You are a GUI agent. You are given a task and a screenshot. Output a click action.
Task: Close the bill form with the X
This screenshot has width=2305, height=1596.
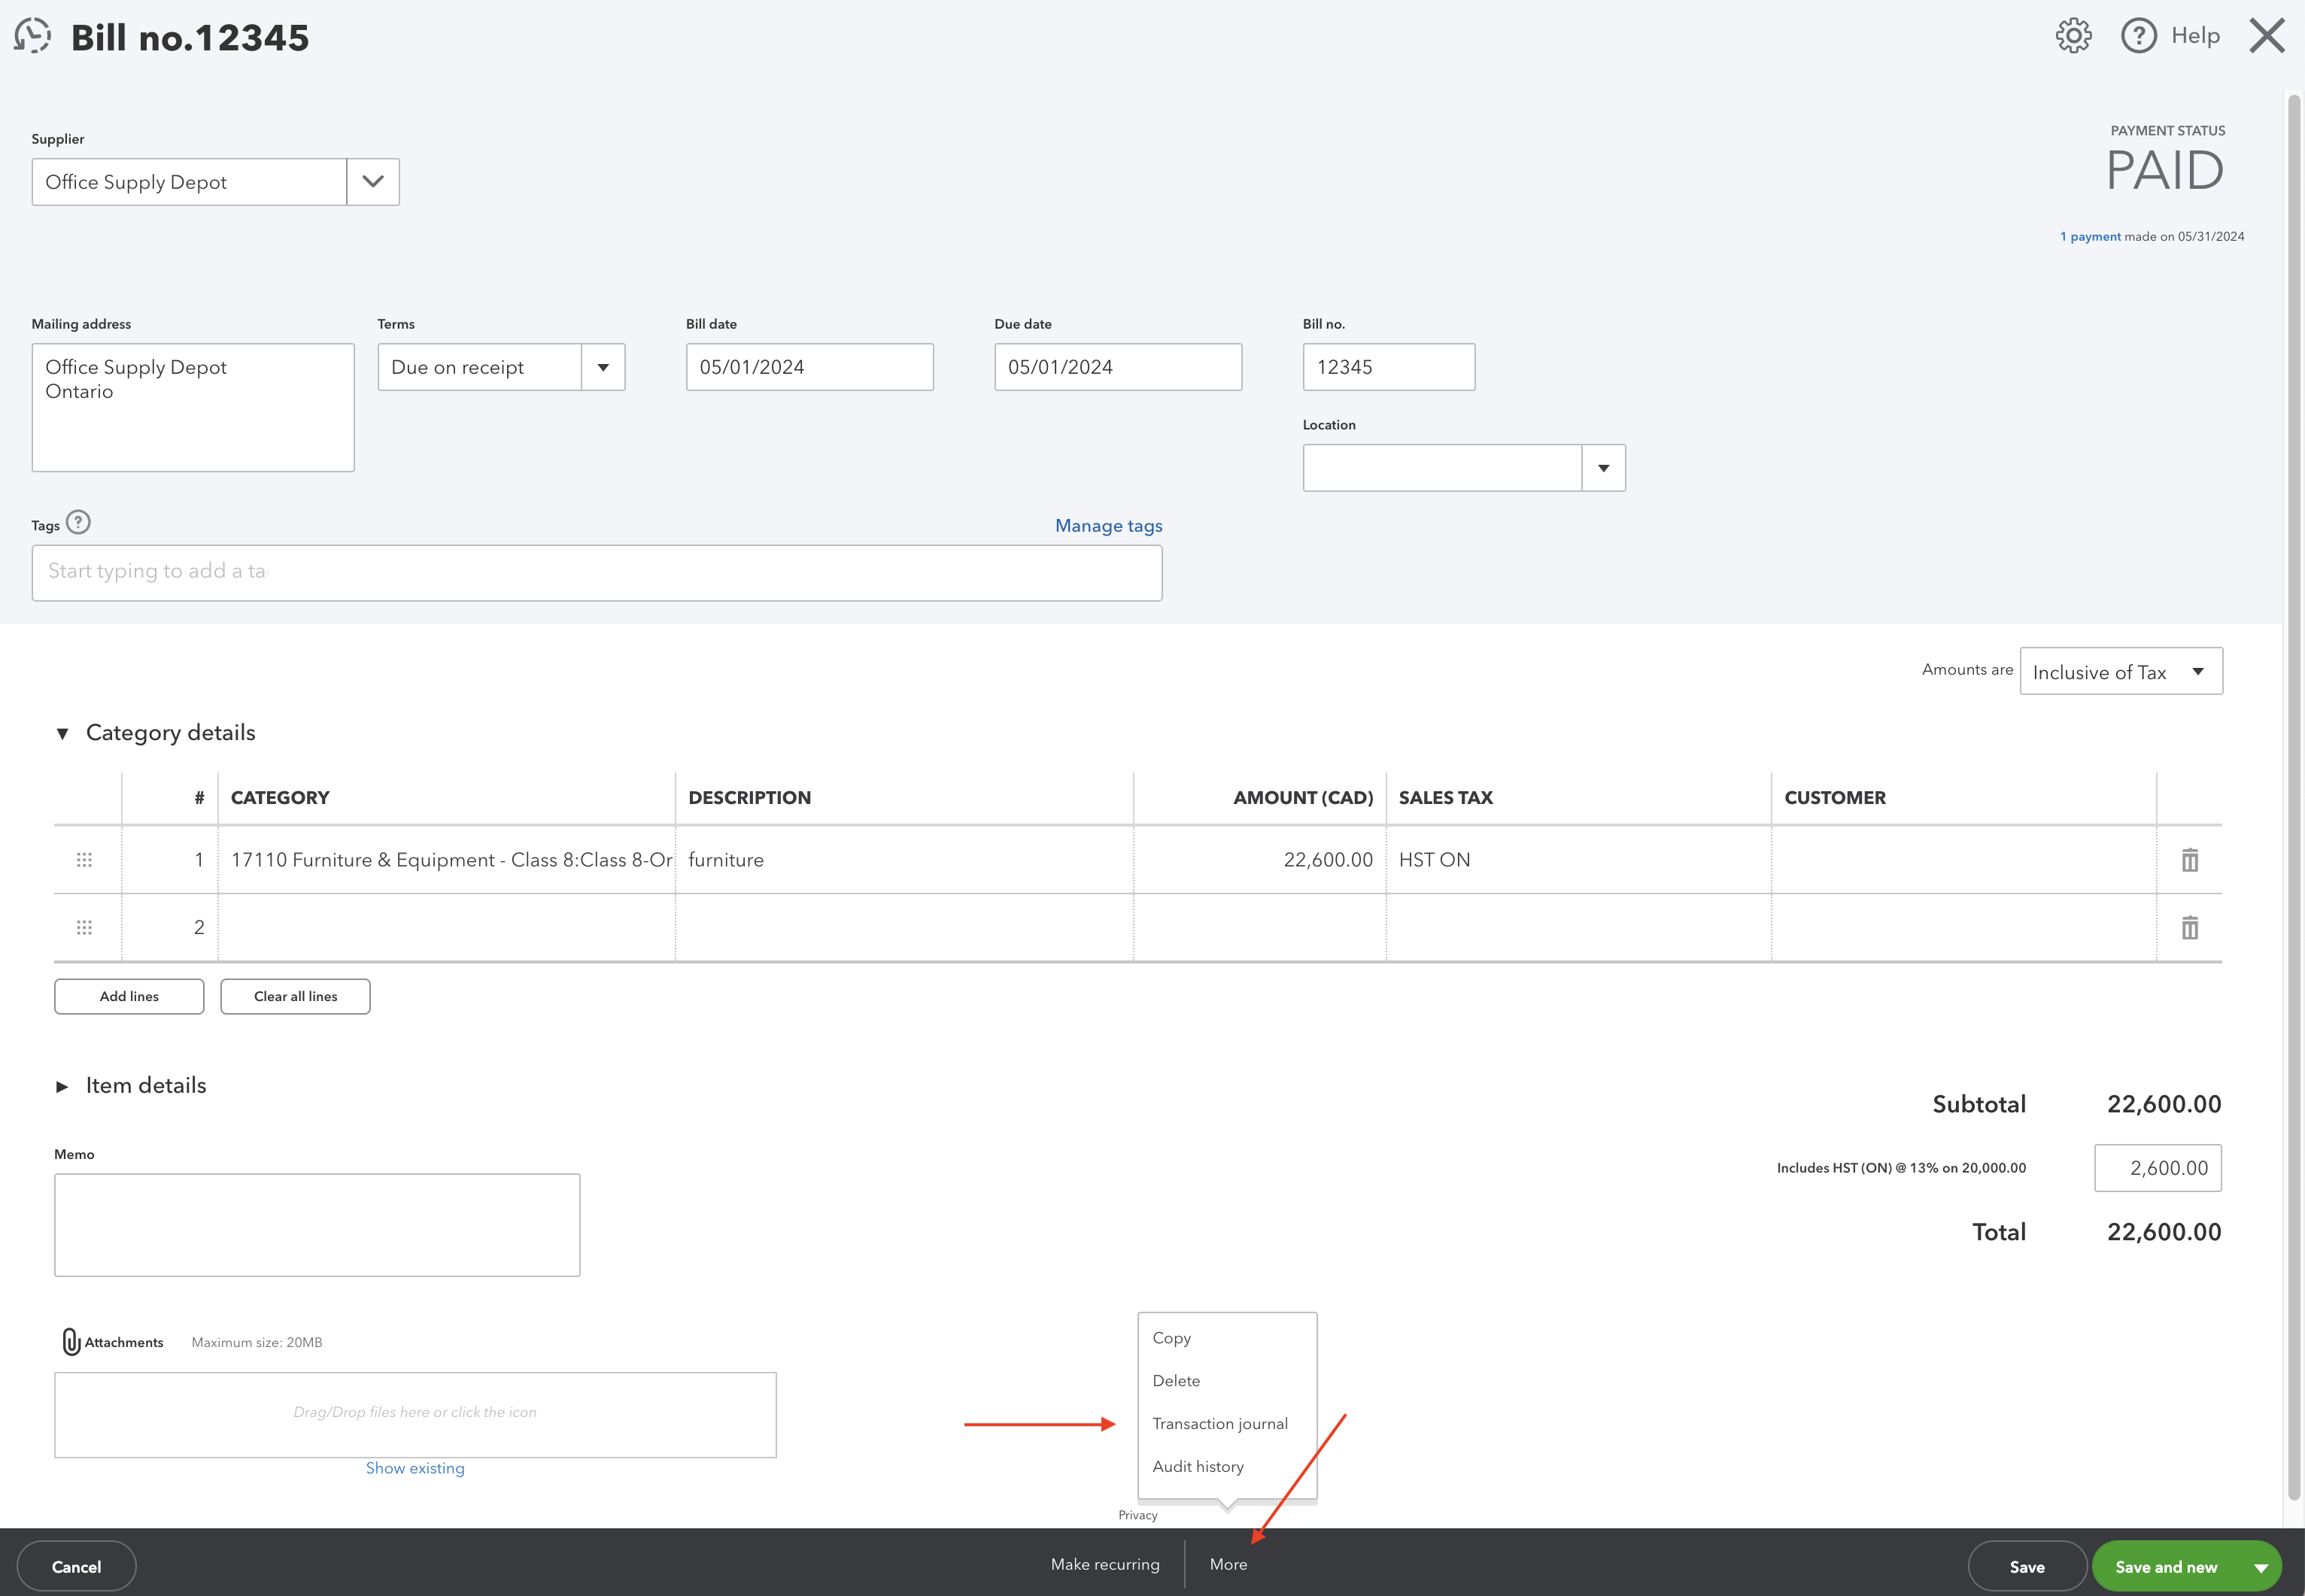[x=2266, y=35]
